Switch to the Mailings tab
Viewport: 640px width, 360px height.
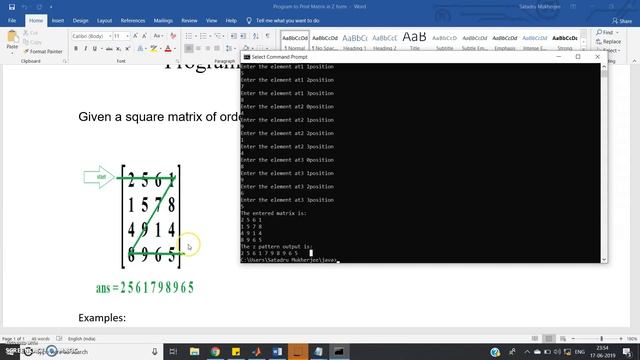point(163,20)
